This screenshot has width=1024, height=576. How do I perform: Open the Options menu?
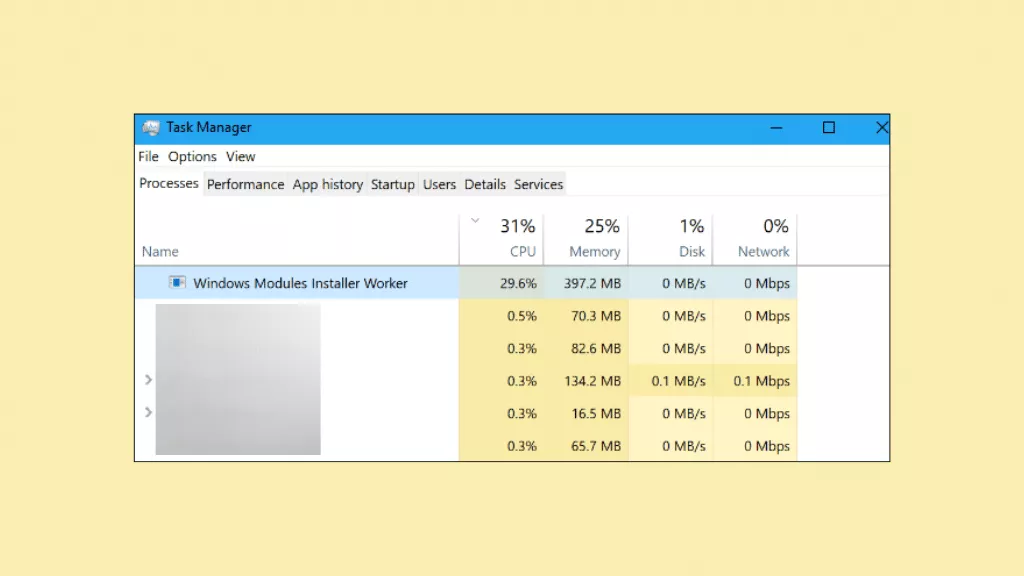pyautogui.click(x=192, y=157)
